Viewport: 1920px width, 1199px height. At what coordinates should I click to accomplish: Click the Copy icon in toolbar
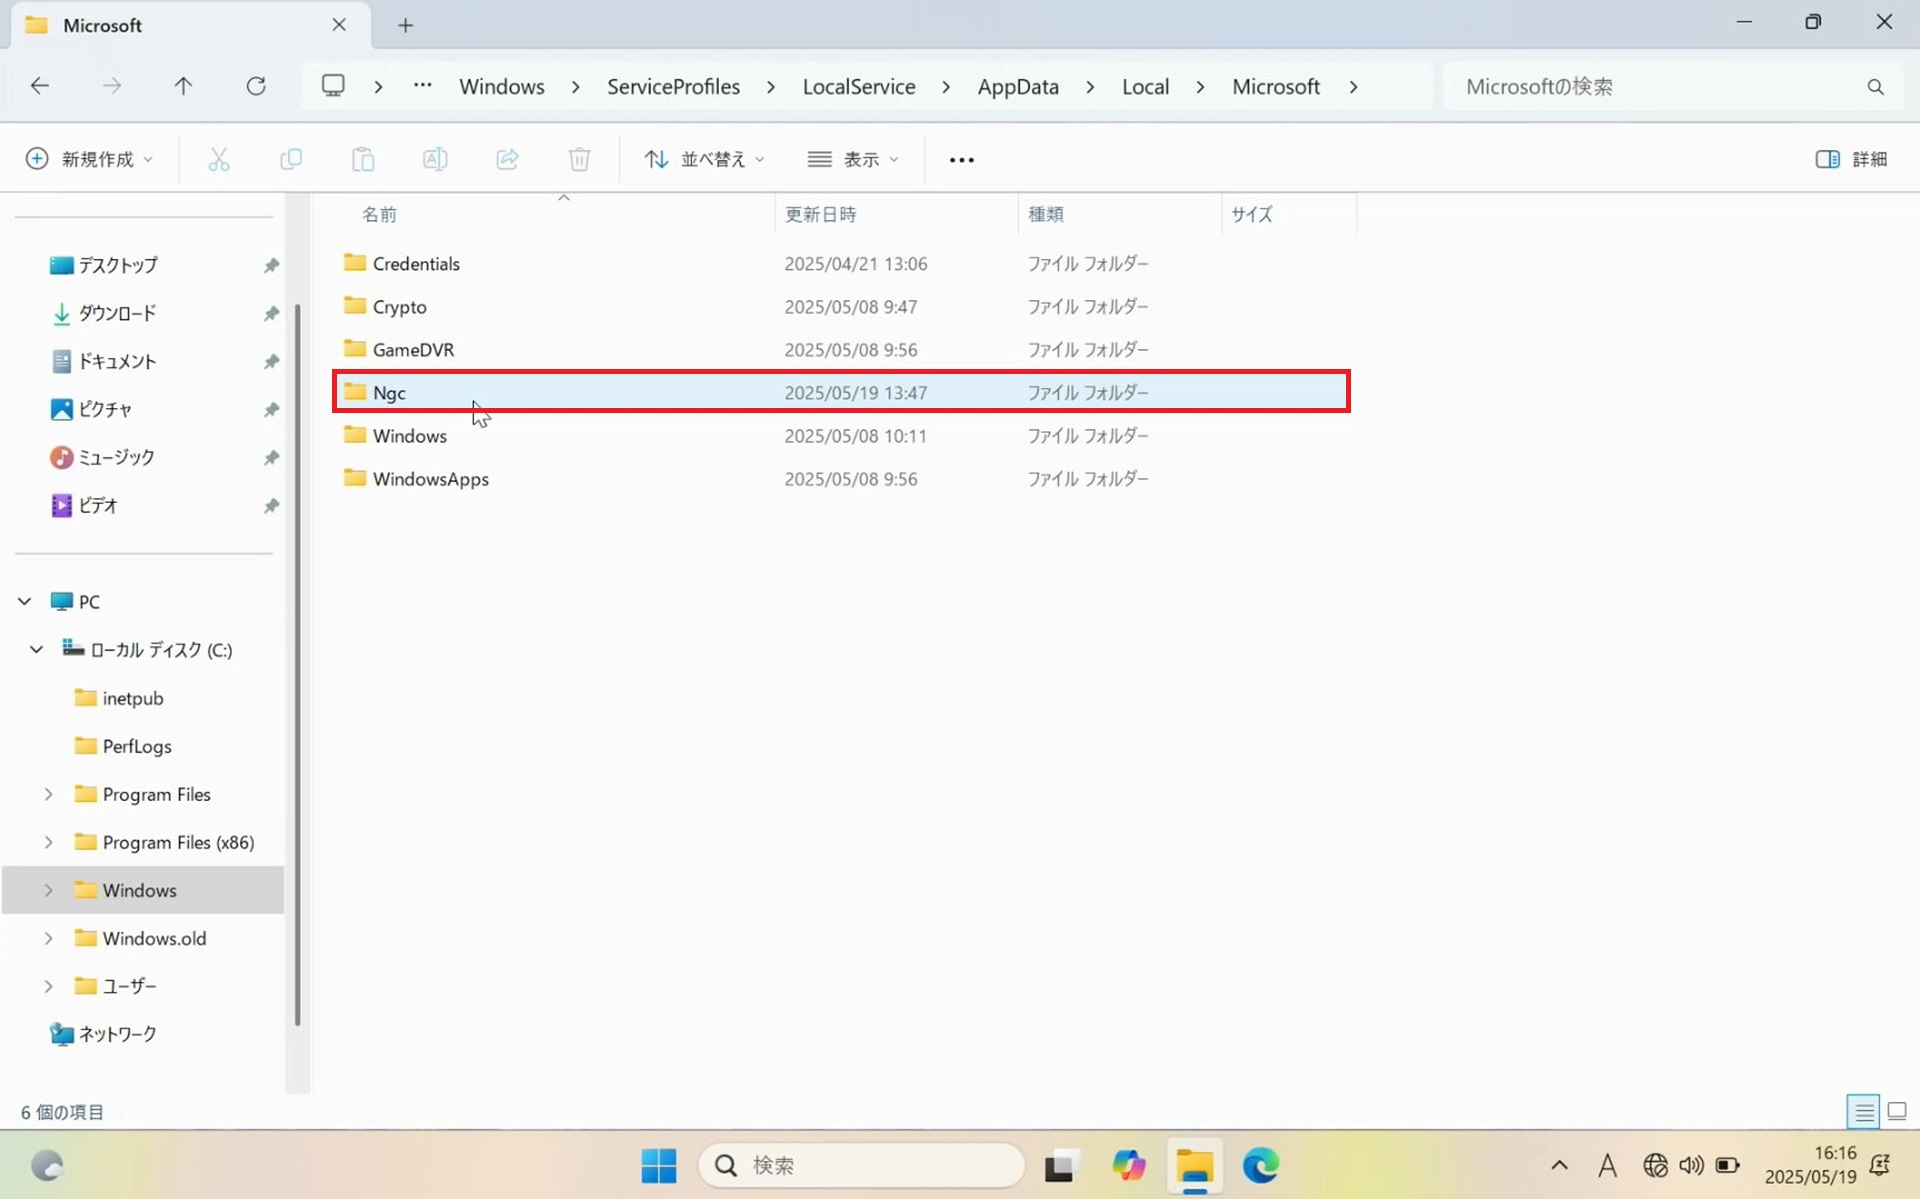pos(291,159)
